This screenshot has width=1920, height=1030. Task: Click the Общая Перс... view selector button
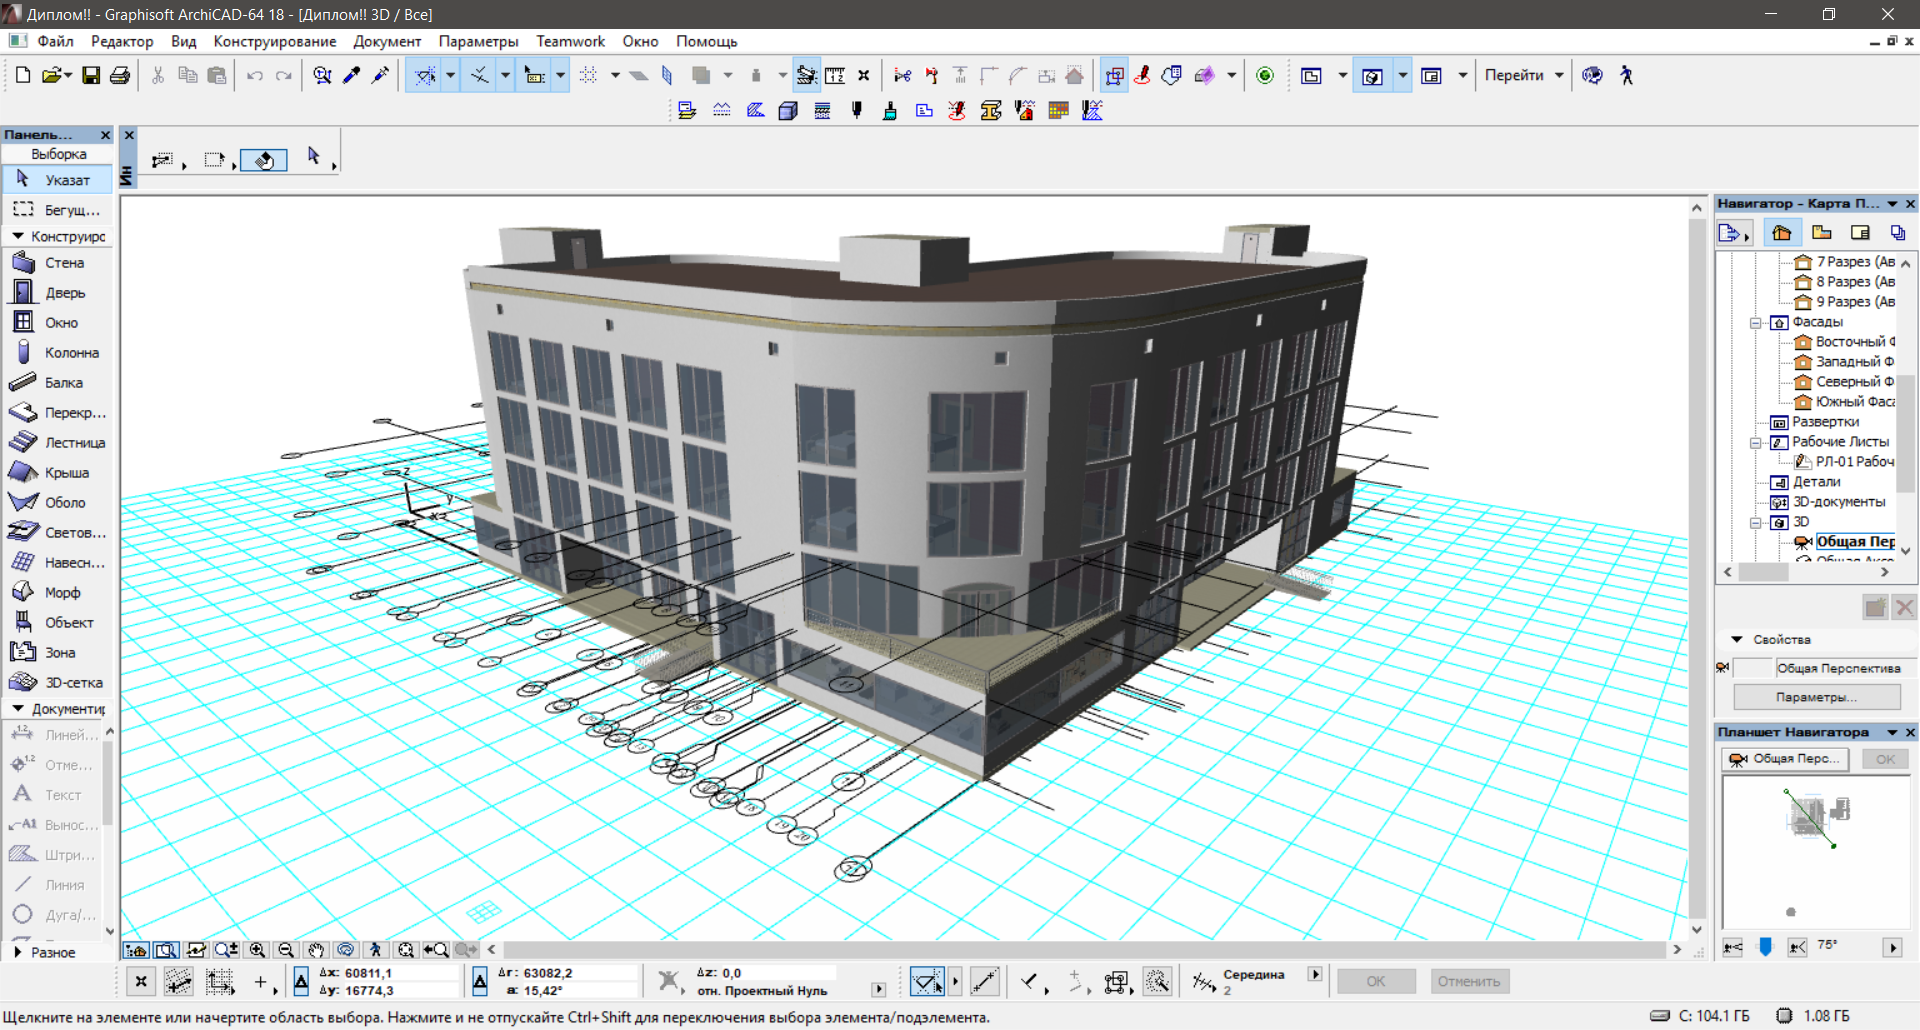coord(1786,759)
